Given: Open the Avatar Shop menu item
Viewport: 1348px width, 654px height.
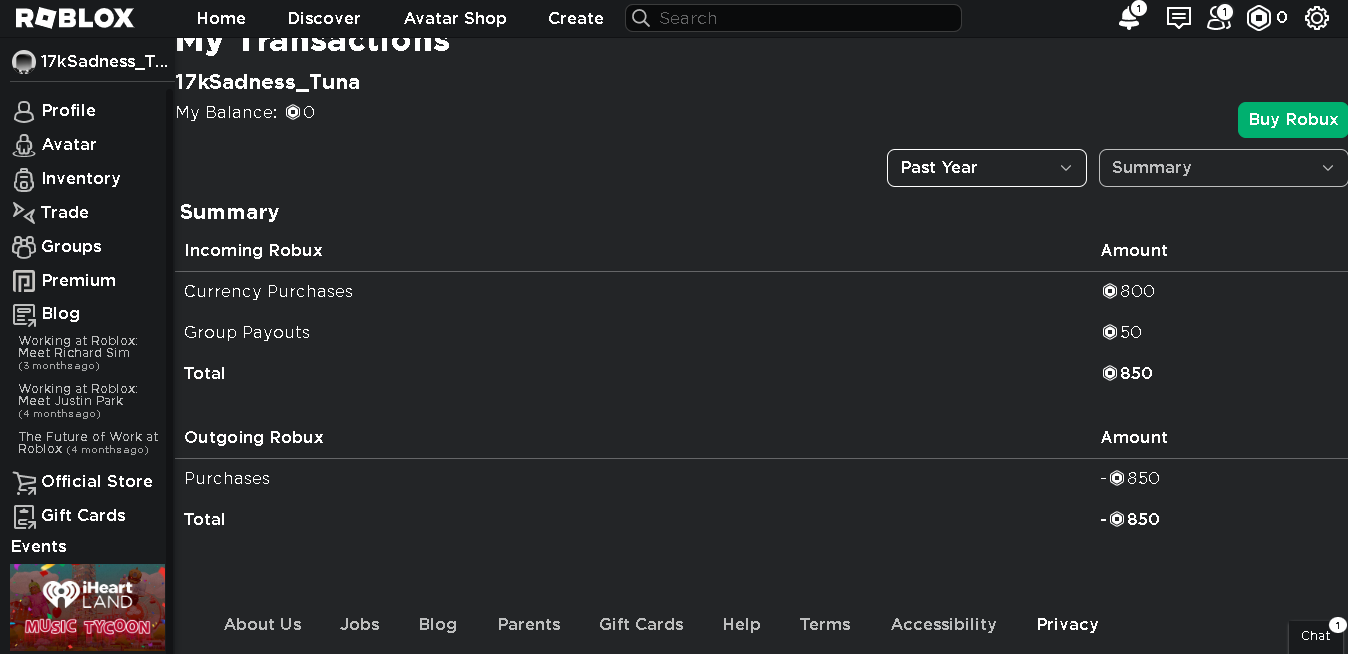Looking at the screenshot, I should pyautogui.click(x=455, y=18).
